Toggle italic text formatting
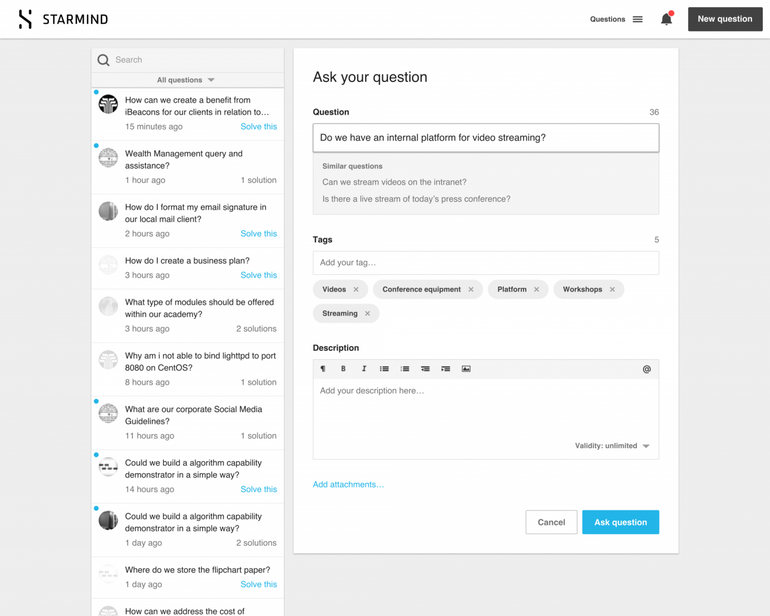The width and height of the screenshot is (770, 616). coord(364,369)
